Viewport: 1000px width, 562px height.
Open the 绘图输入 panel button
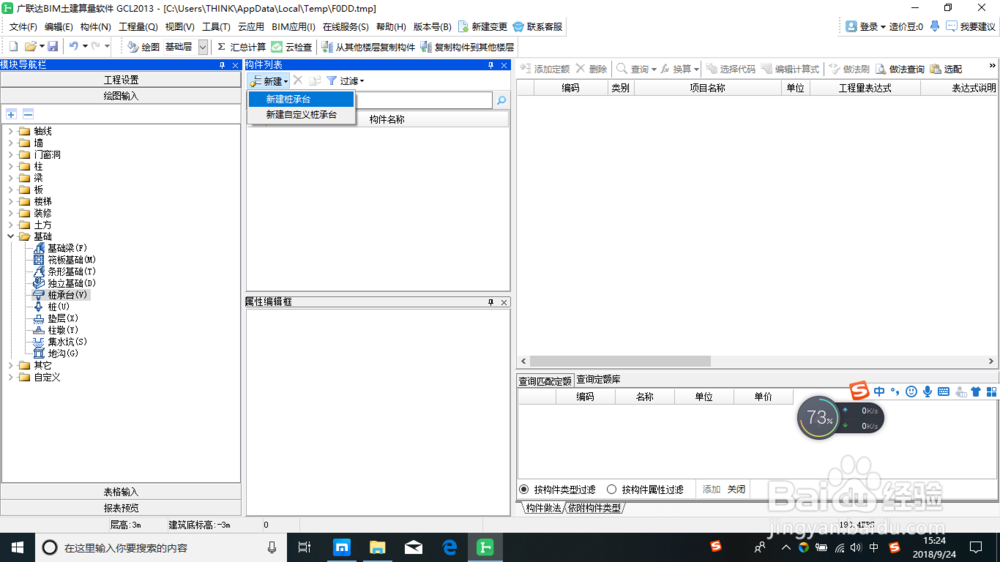point(121,96)
